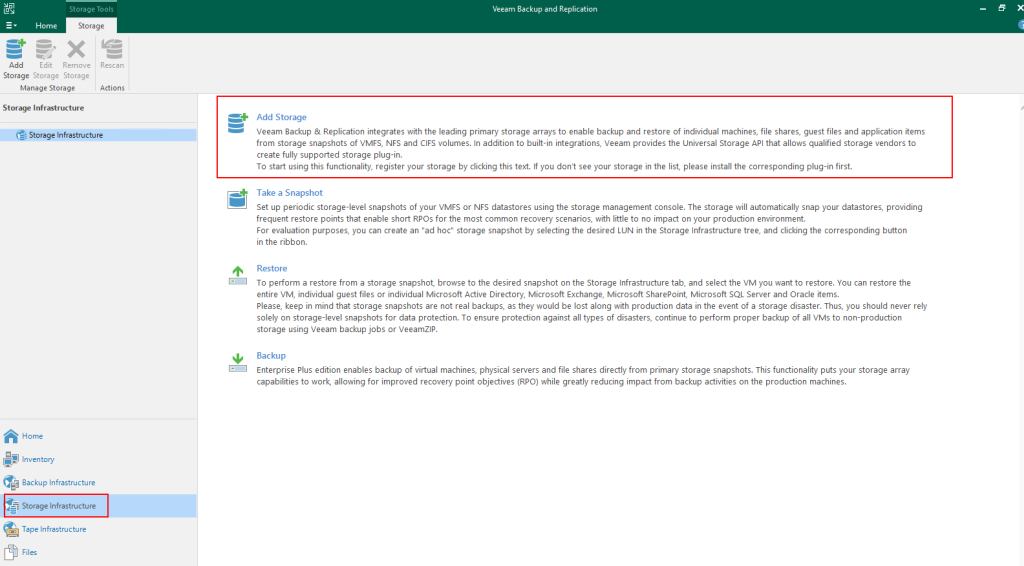This screenshot has height=566, width=1024.
Task: Open the Add Storage link
Action: 281,117
